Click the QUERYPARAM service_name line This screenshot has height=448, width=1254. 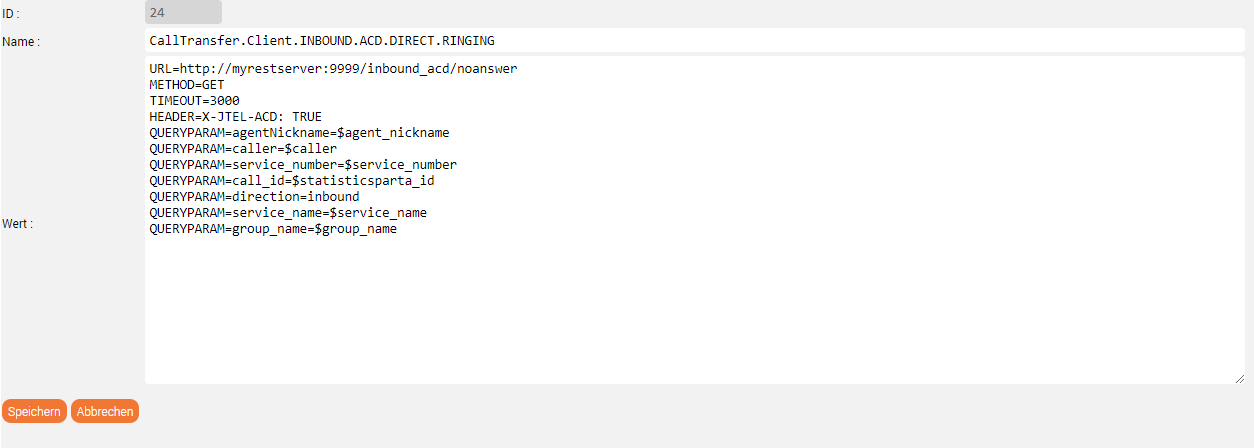[x=288, y=213]
